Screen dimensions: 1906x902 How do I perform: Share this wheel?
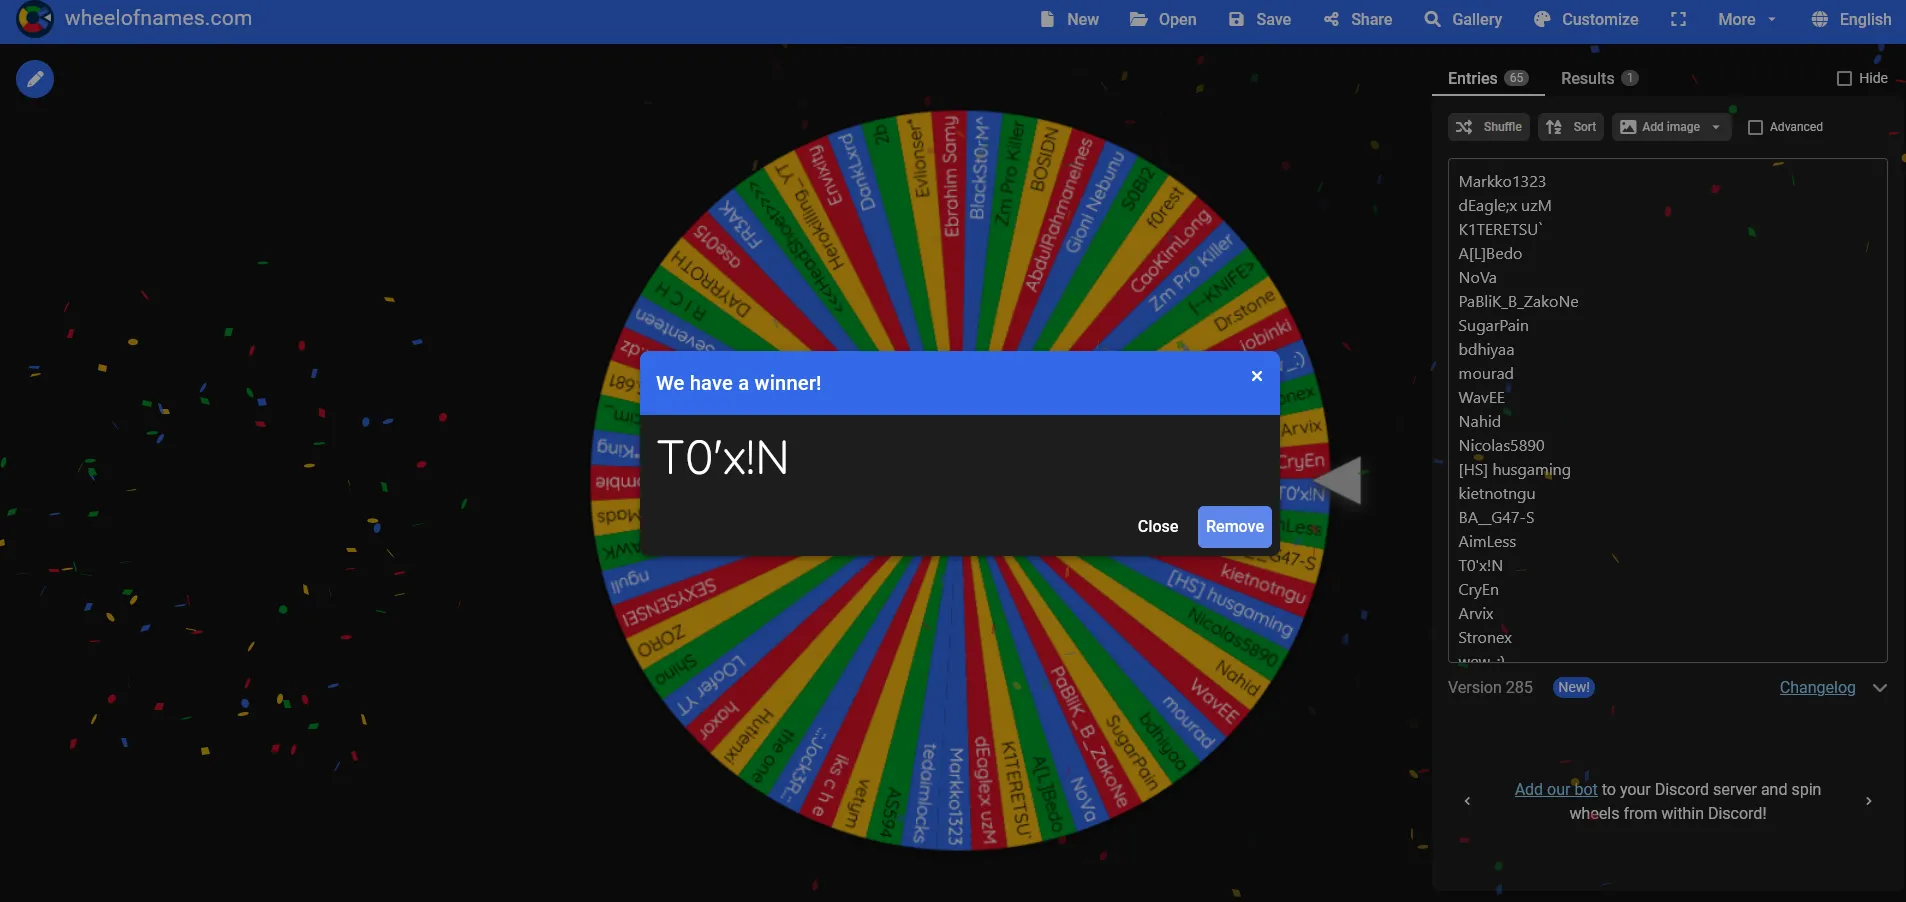pyautogui.click(x=1358, y=19)
